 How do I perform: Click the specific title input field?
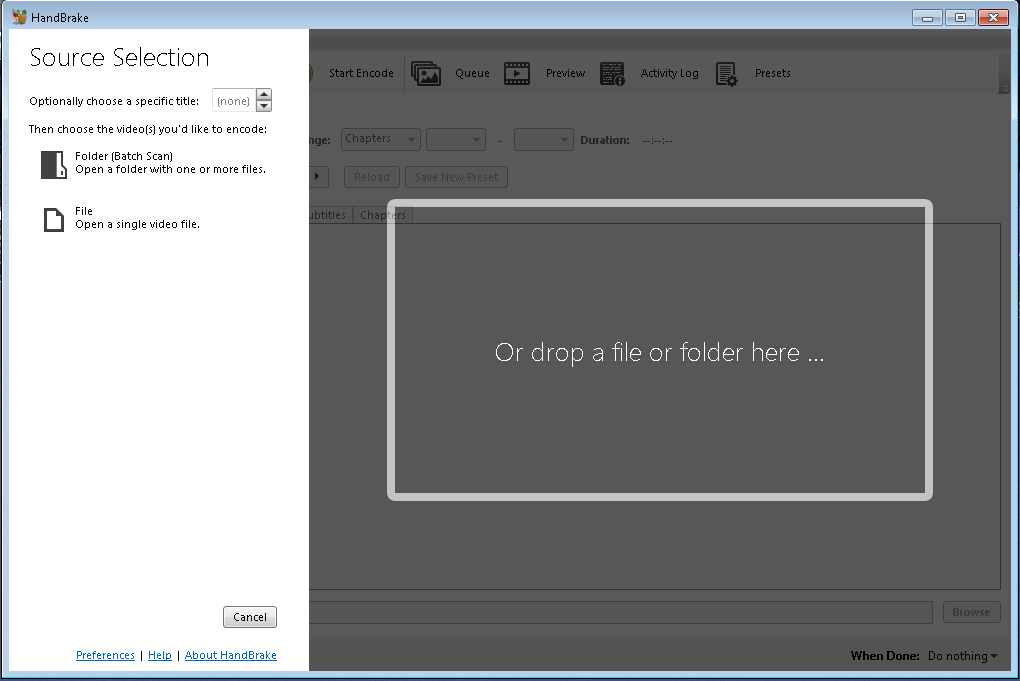[233, 101]
